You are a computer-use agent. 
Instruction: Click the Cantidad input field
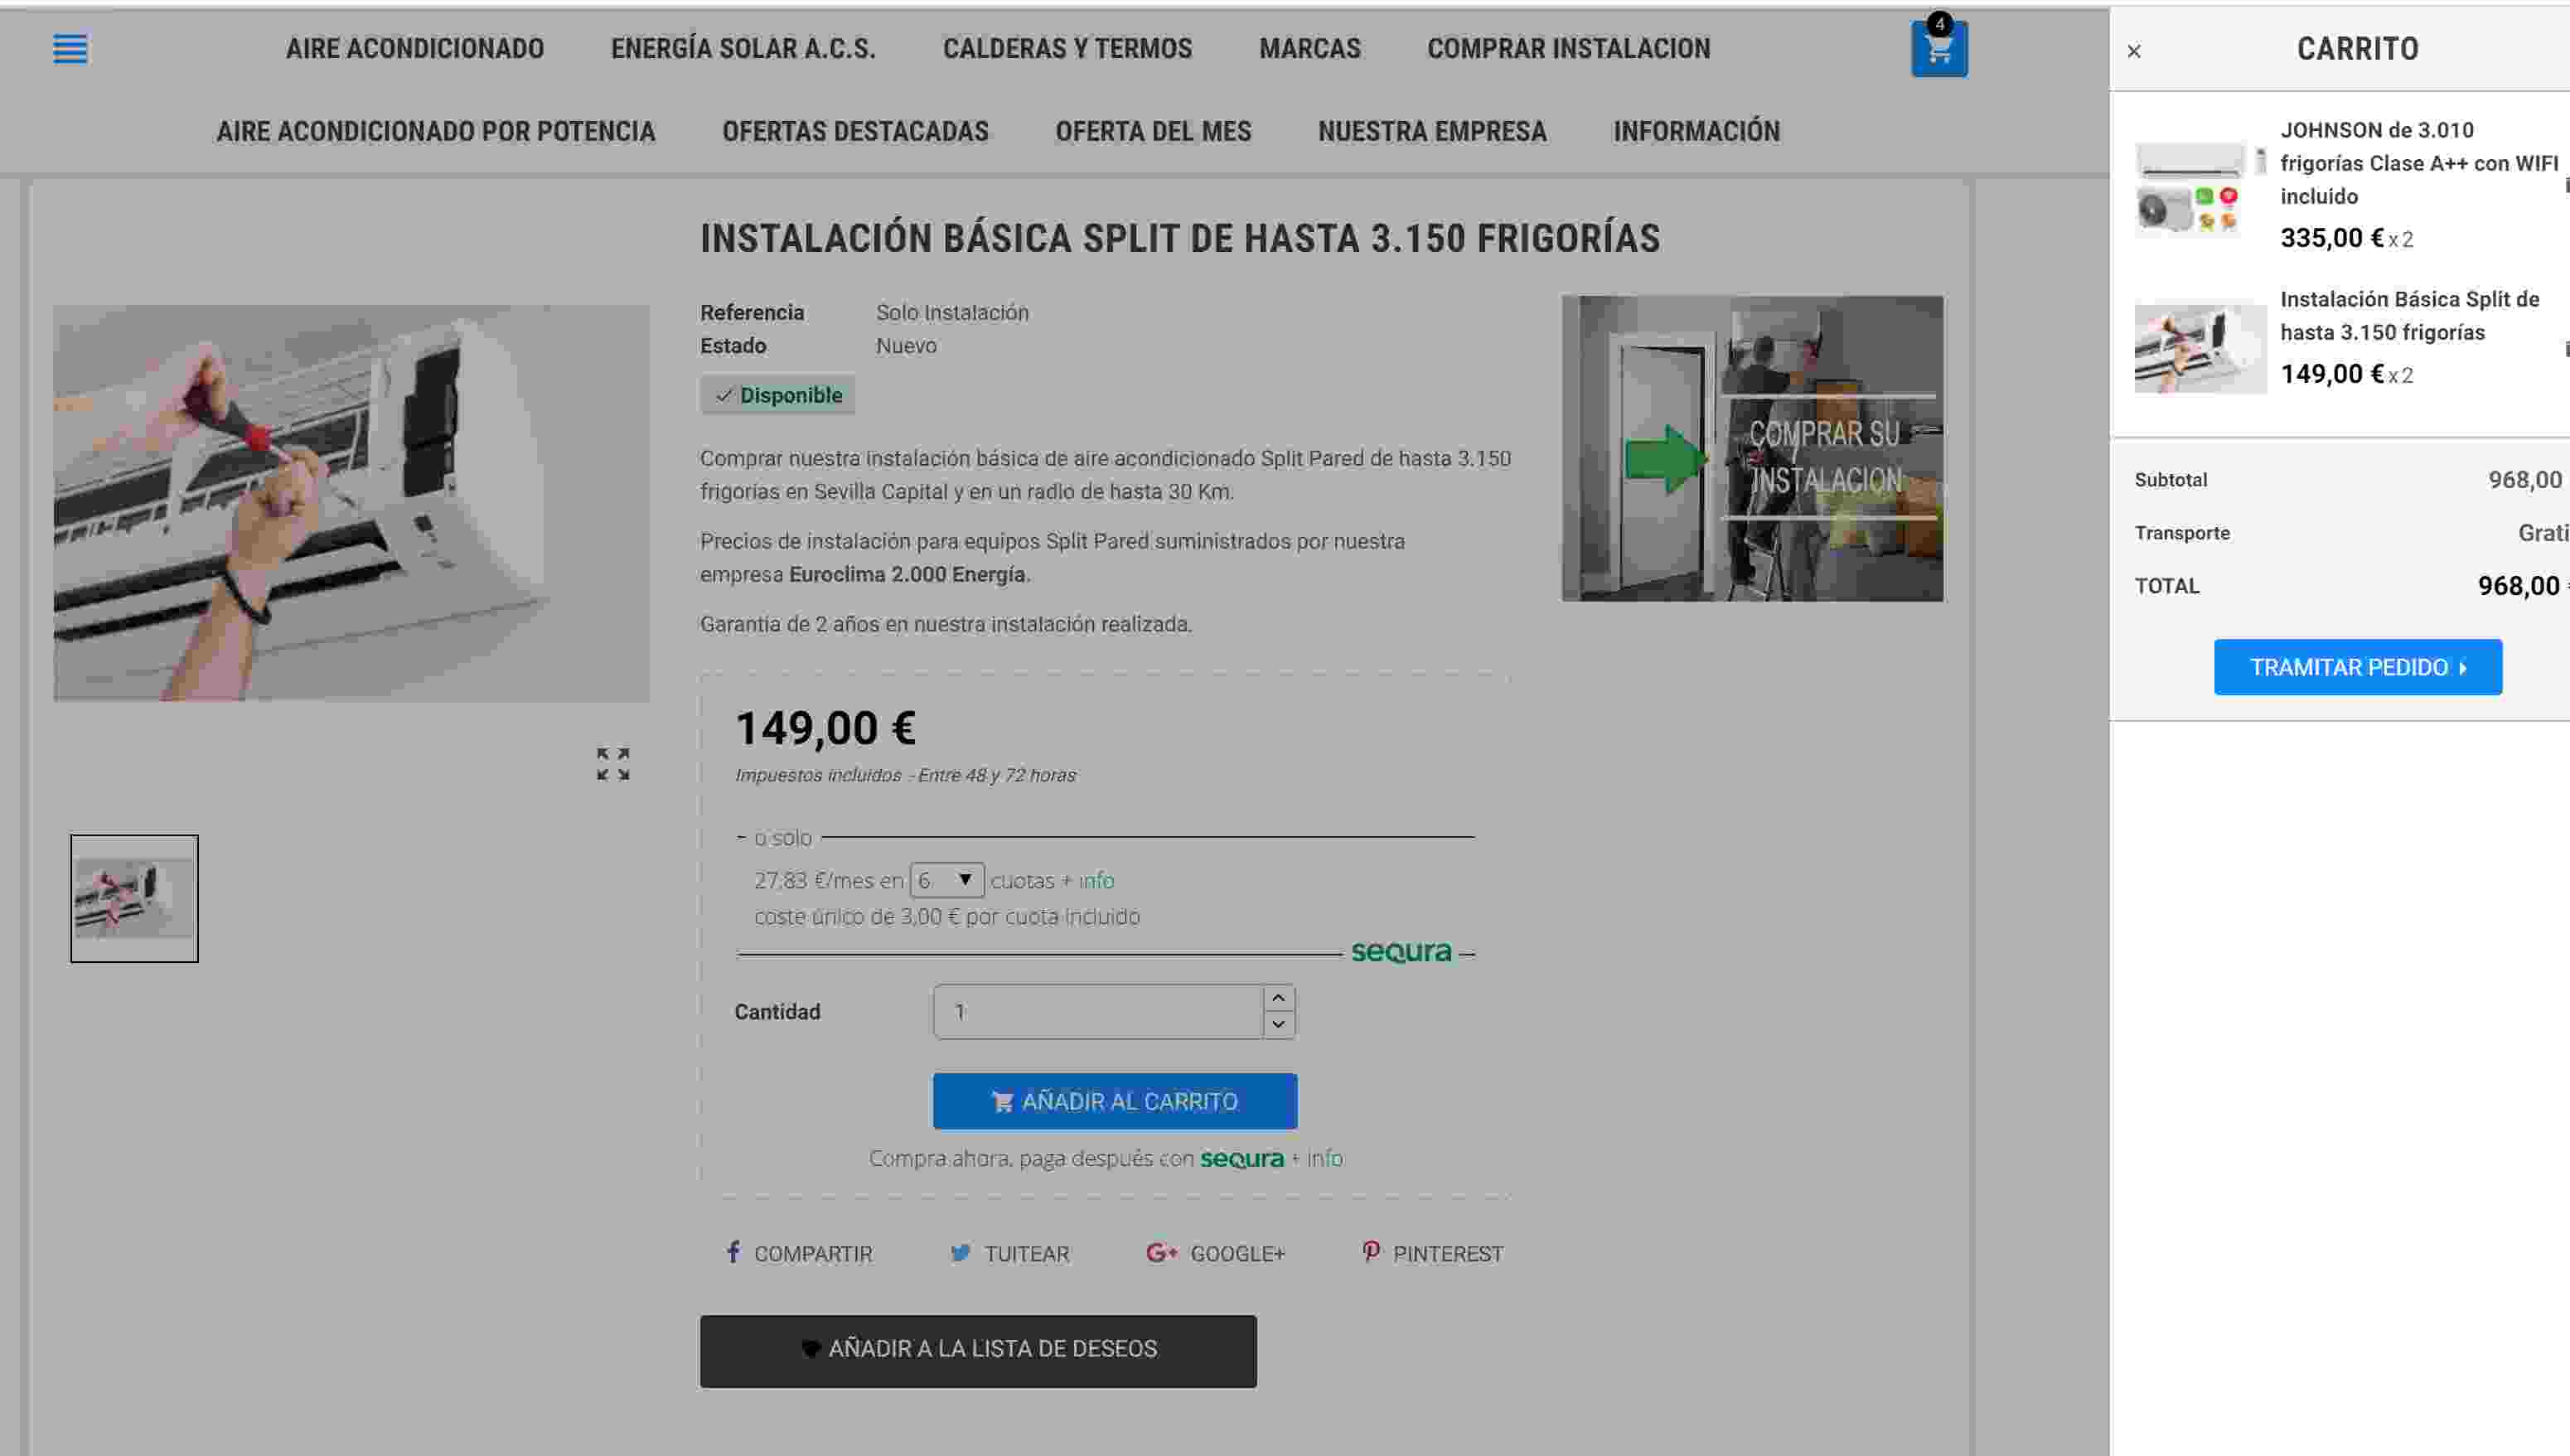[1098, 1012]
